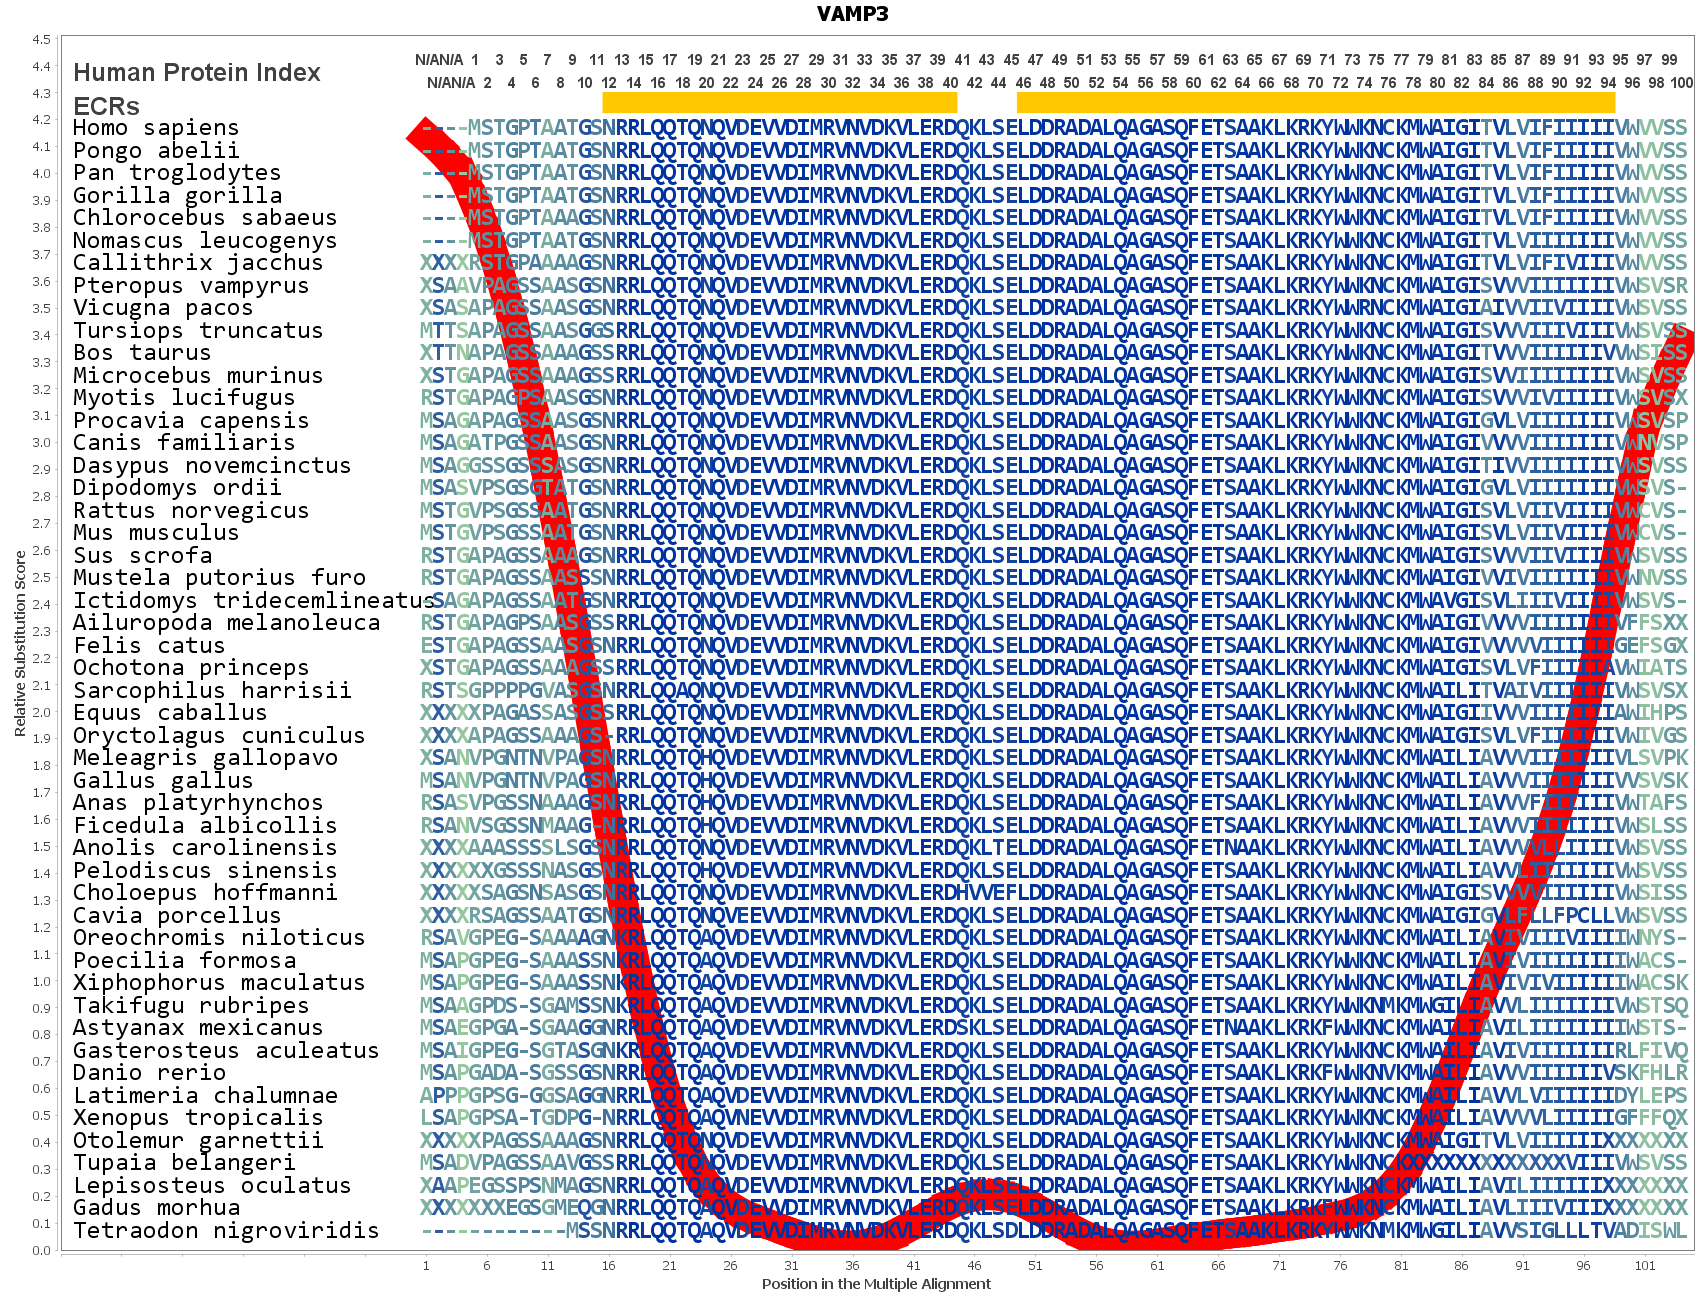1706x1300 pixels.
Task: Click the right yellow ECR bar
Action: (1315, 102)
